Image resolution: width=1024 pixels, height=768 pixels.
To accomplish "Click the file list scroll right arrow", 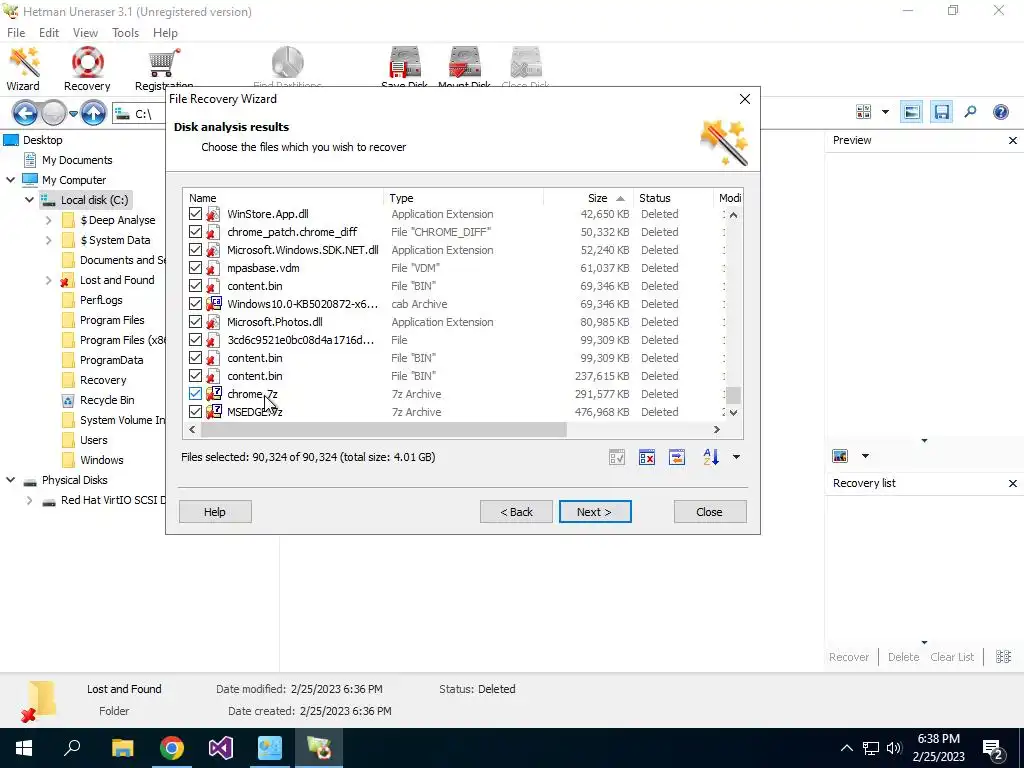I will 716,430.
